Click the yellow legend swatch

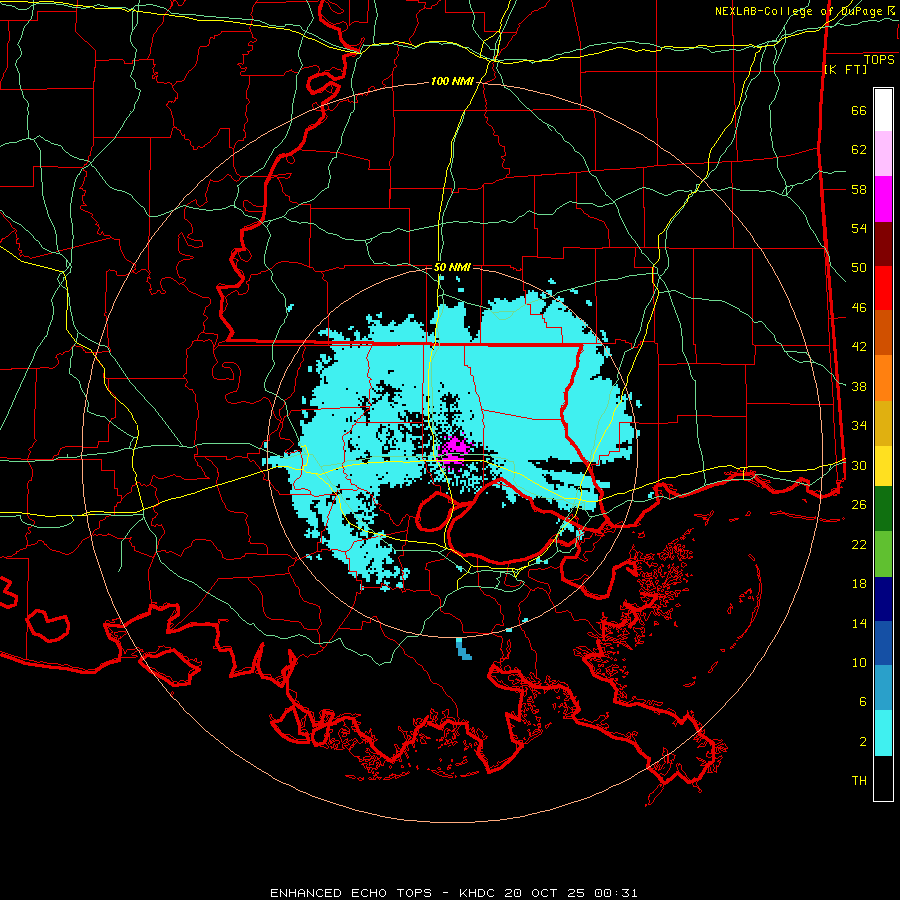883,466
